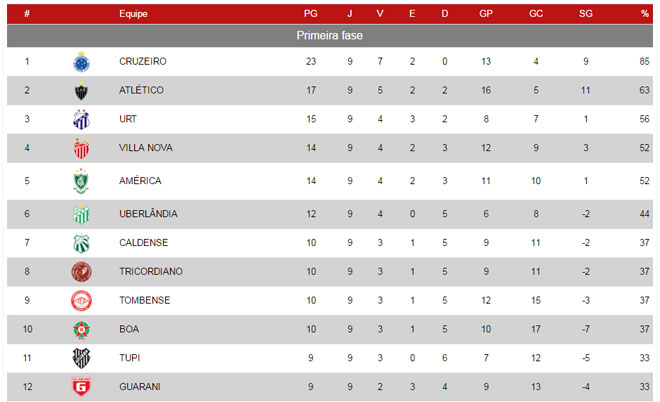Click the Primeira fase section bar
Screen dimensions: 660x402
coord(330,36)
